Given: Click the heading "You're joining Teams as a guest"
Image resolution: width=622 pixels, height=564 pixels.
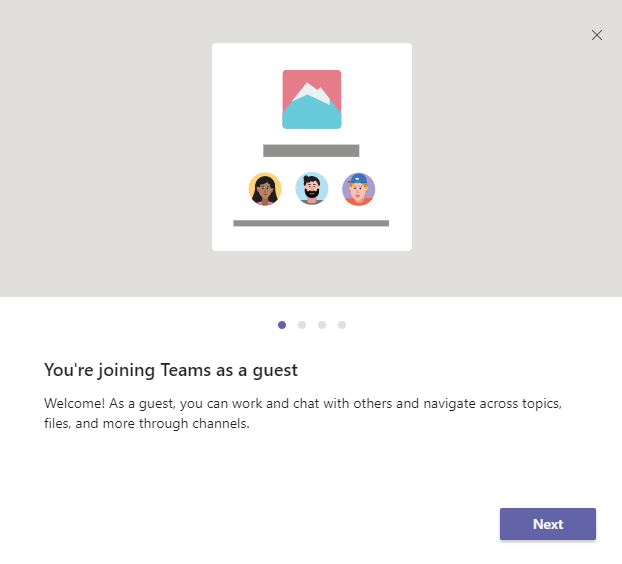Looking at the screenshot, I should coord(171,370).
